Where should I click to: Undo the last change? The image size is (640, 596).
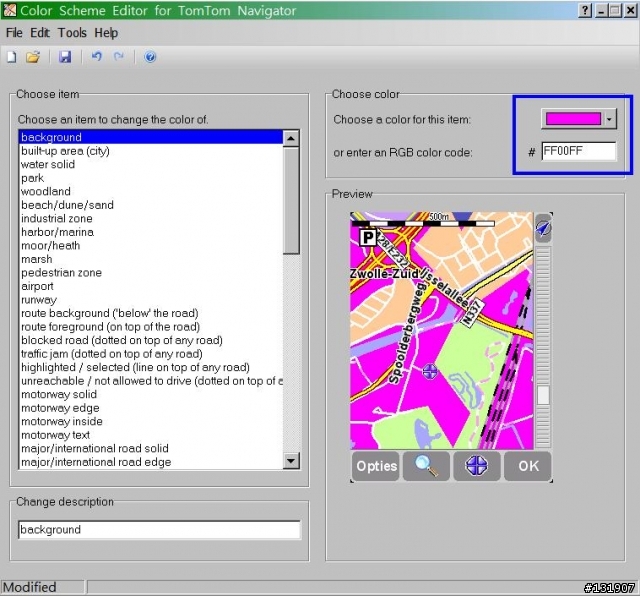click(97, 56)
